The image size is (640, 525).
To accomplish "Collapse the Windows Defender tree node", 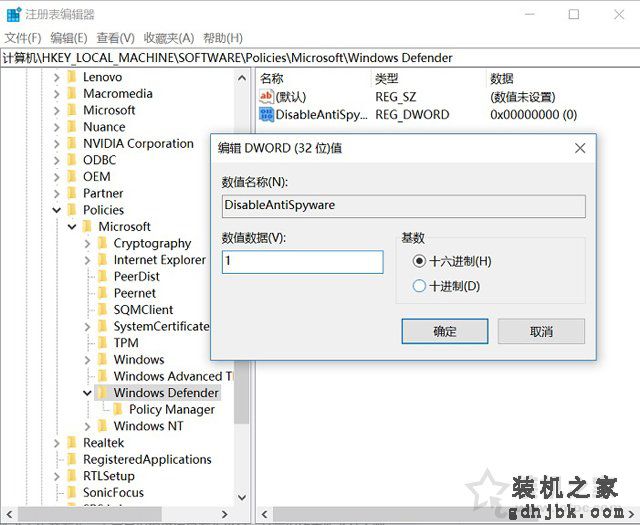I will [x=87, y=393].
